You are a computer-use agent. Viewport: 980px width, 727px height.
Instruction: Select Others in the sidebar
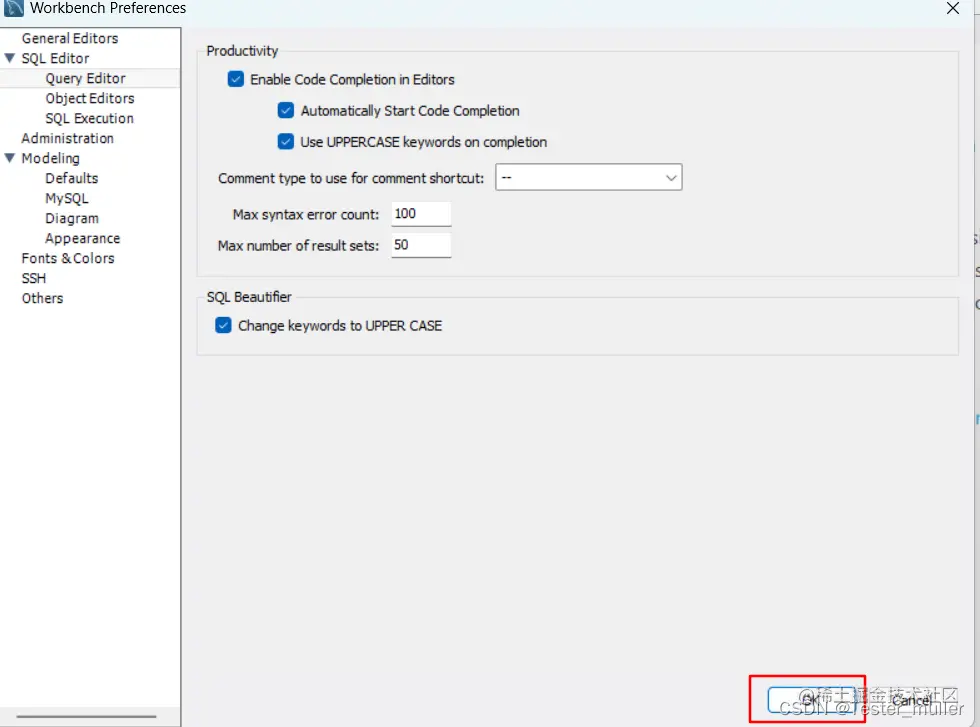42,298
